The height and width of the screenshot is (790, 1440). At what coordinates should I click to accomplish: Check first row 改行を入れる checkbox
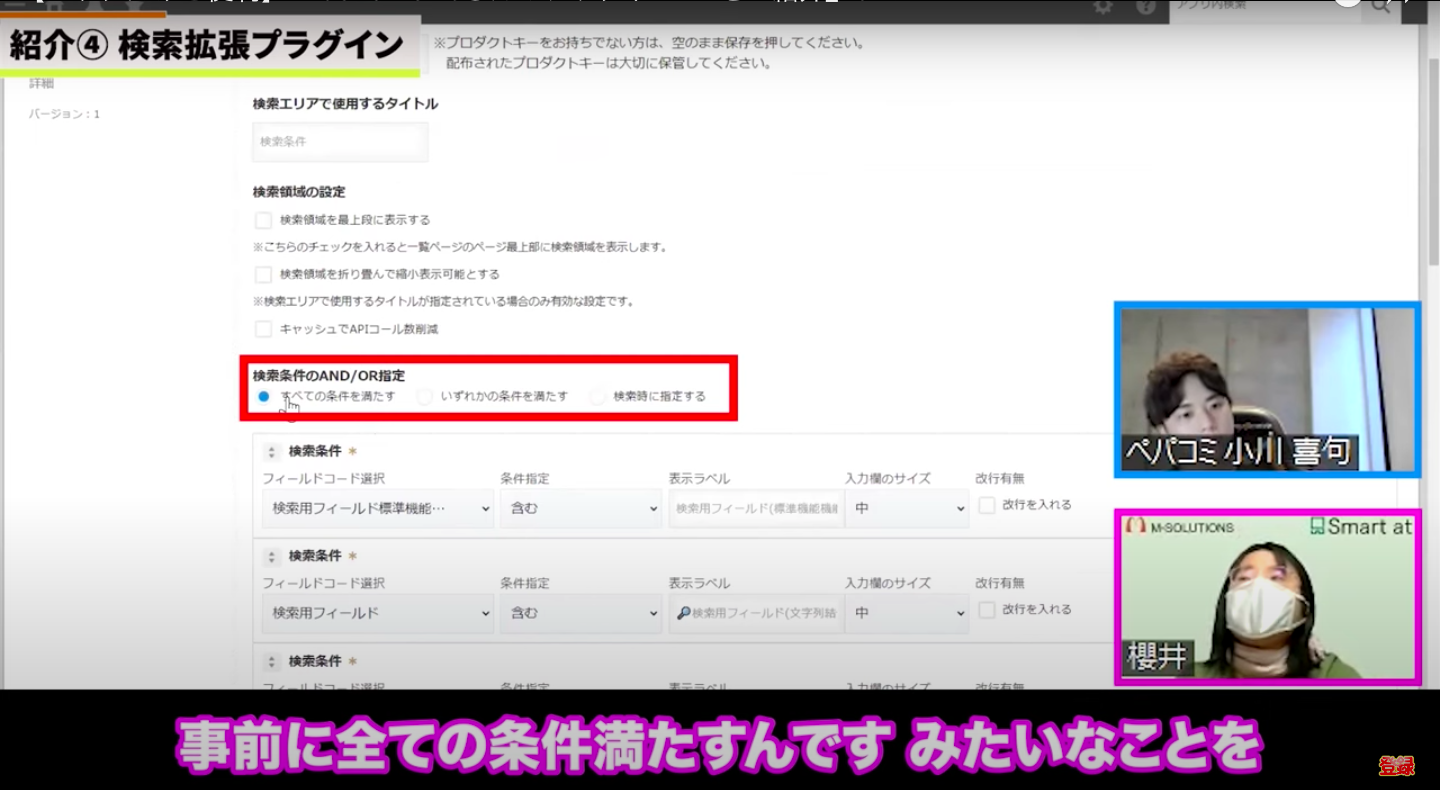987,505
